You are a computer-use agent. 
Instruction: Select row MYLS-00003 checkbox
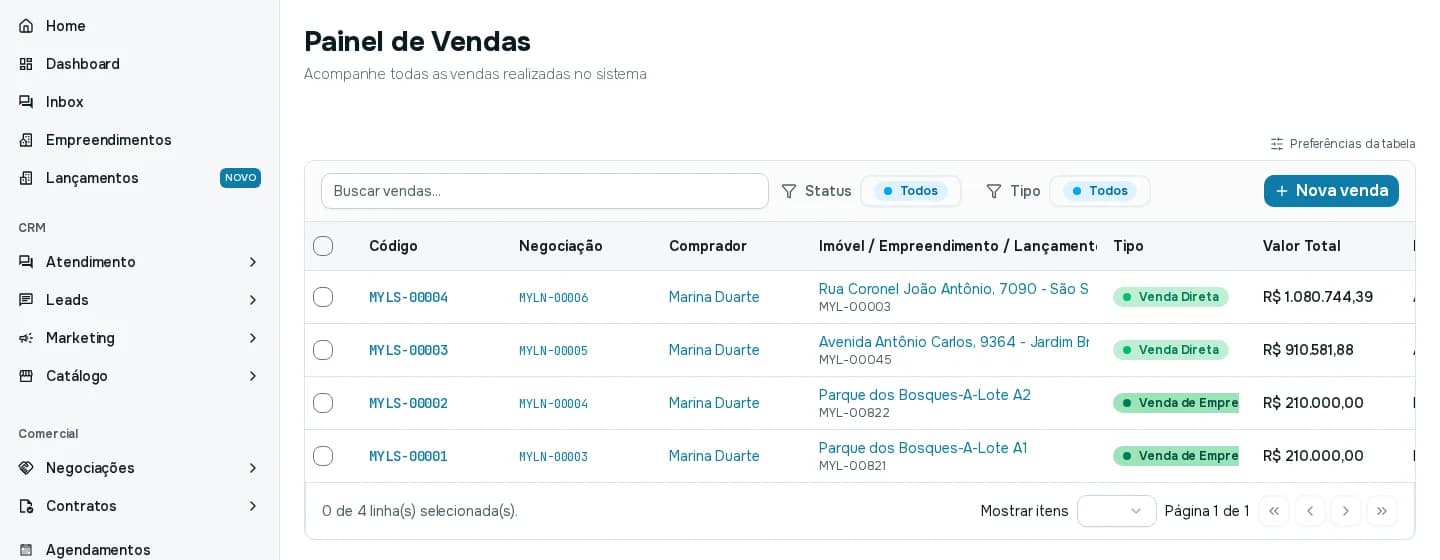323,350
